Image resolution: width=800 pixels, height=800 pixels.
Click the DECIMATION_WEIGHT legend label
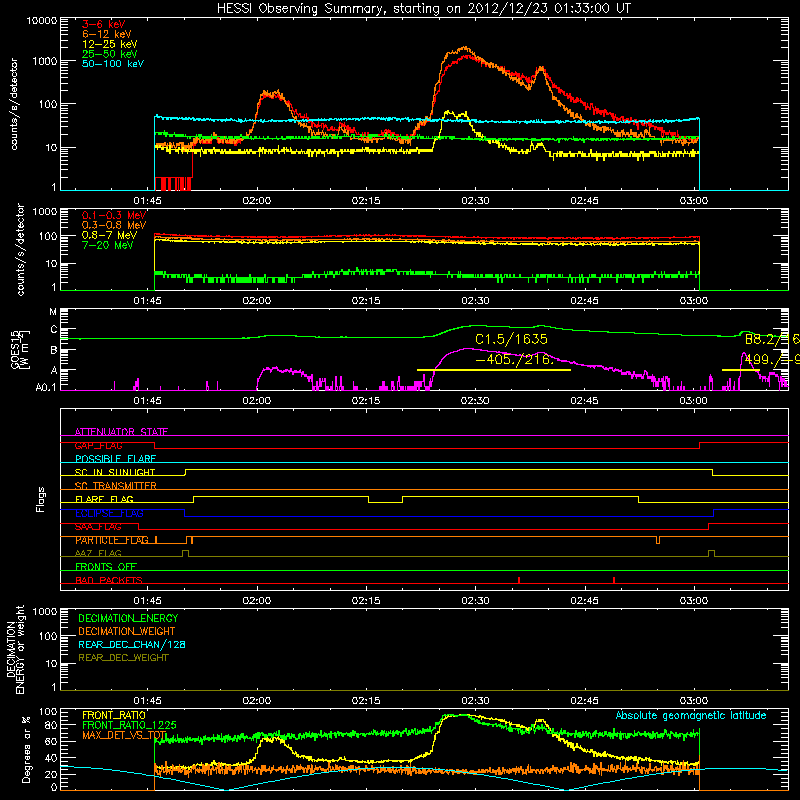coord(127,631)
